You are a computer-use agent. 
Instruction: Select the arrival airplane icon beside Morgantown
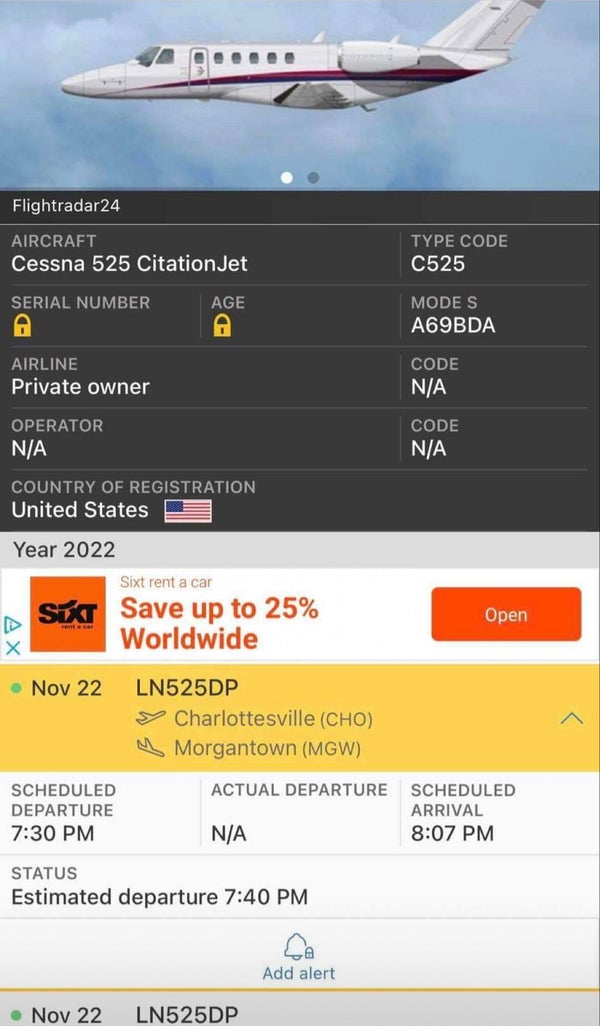click(x=152, y=750)
